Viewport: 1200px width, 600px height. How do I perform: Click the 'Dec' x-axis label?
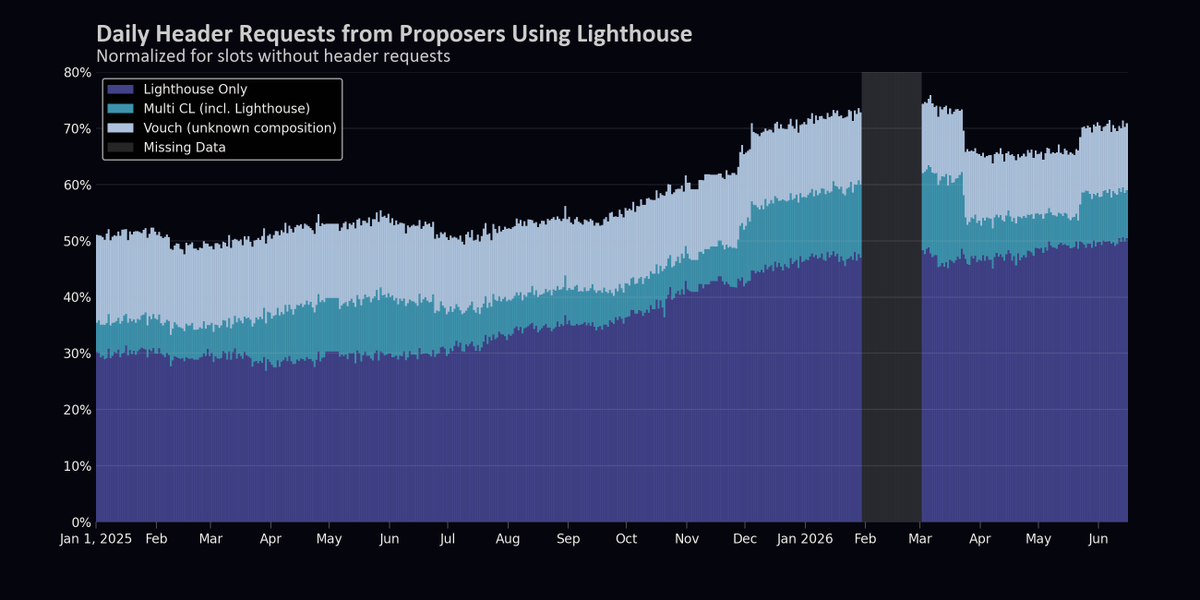tap(745, 539)
